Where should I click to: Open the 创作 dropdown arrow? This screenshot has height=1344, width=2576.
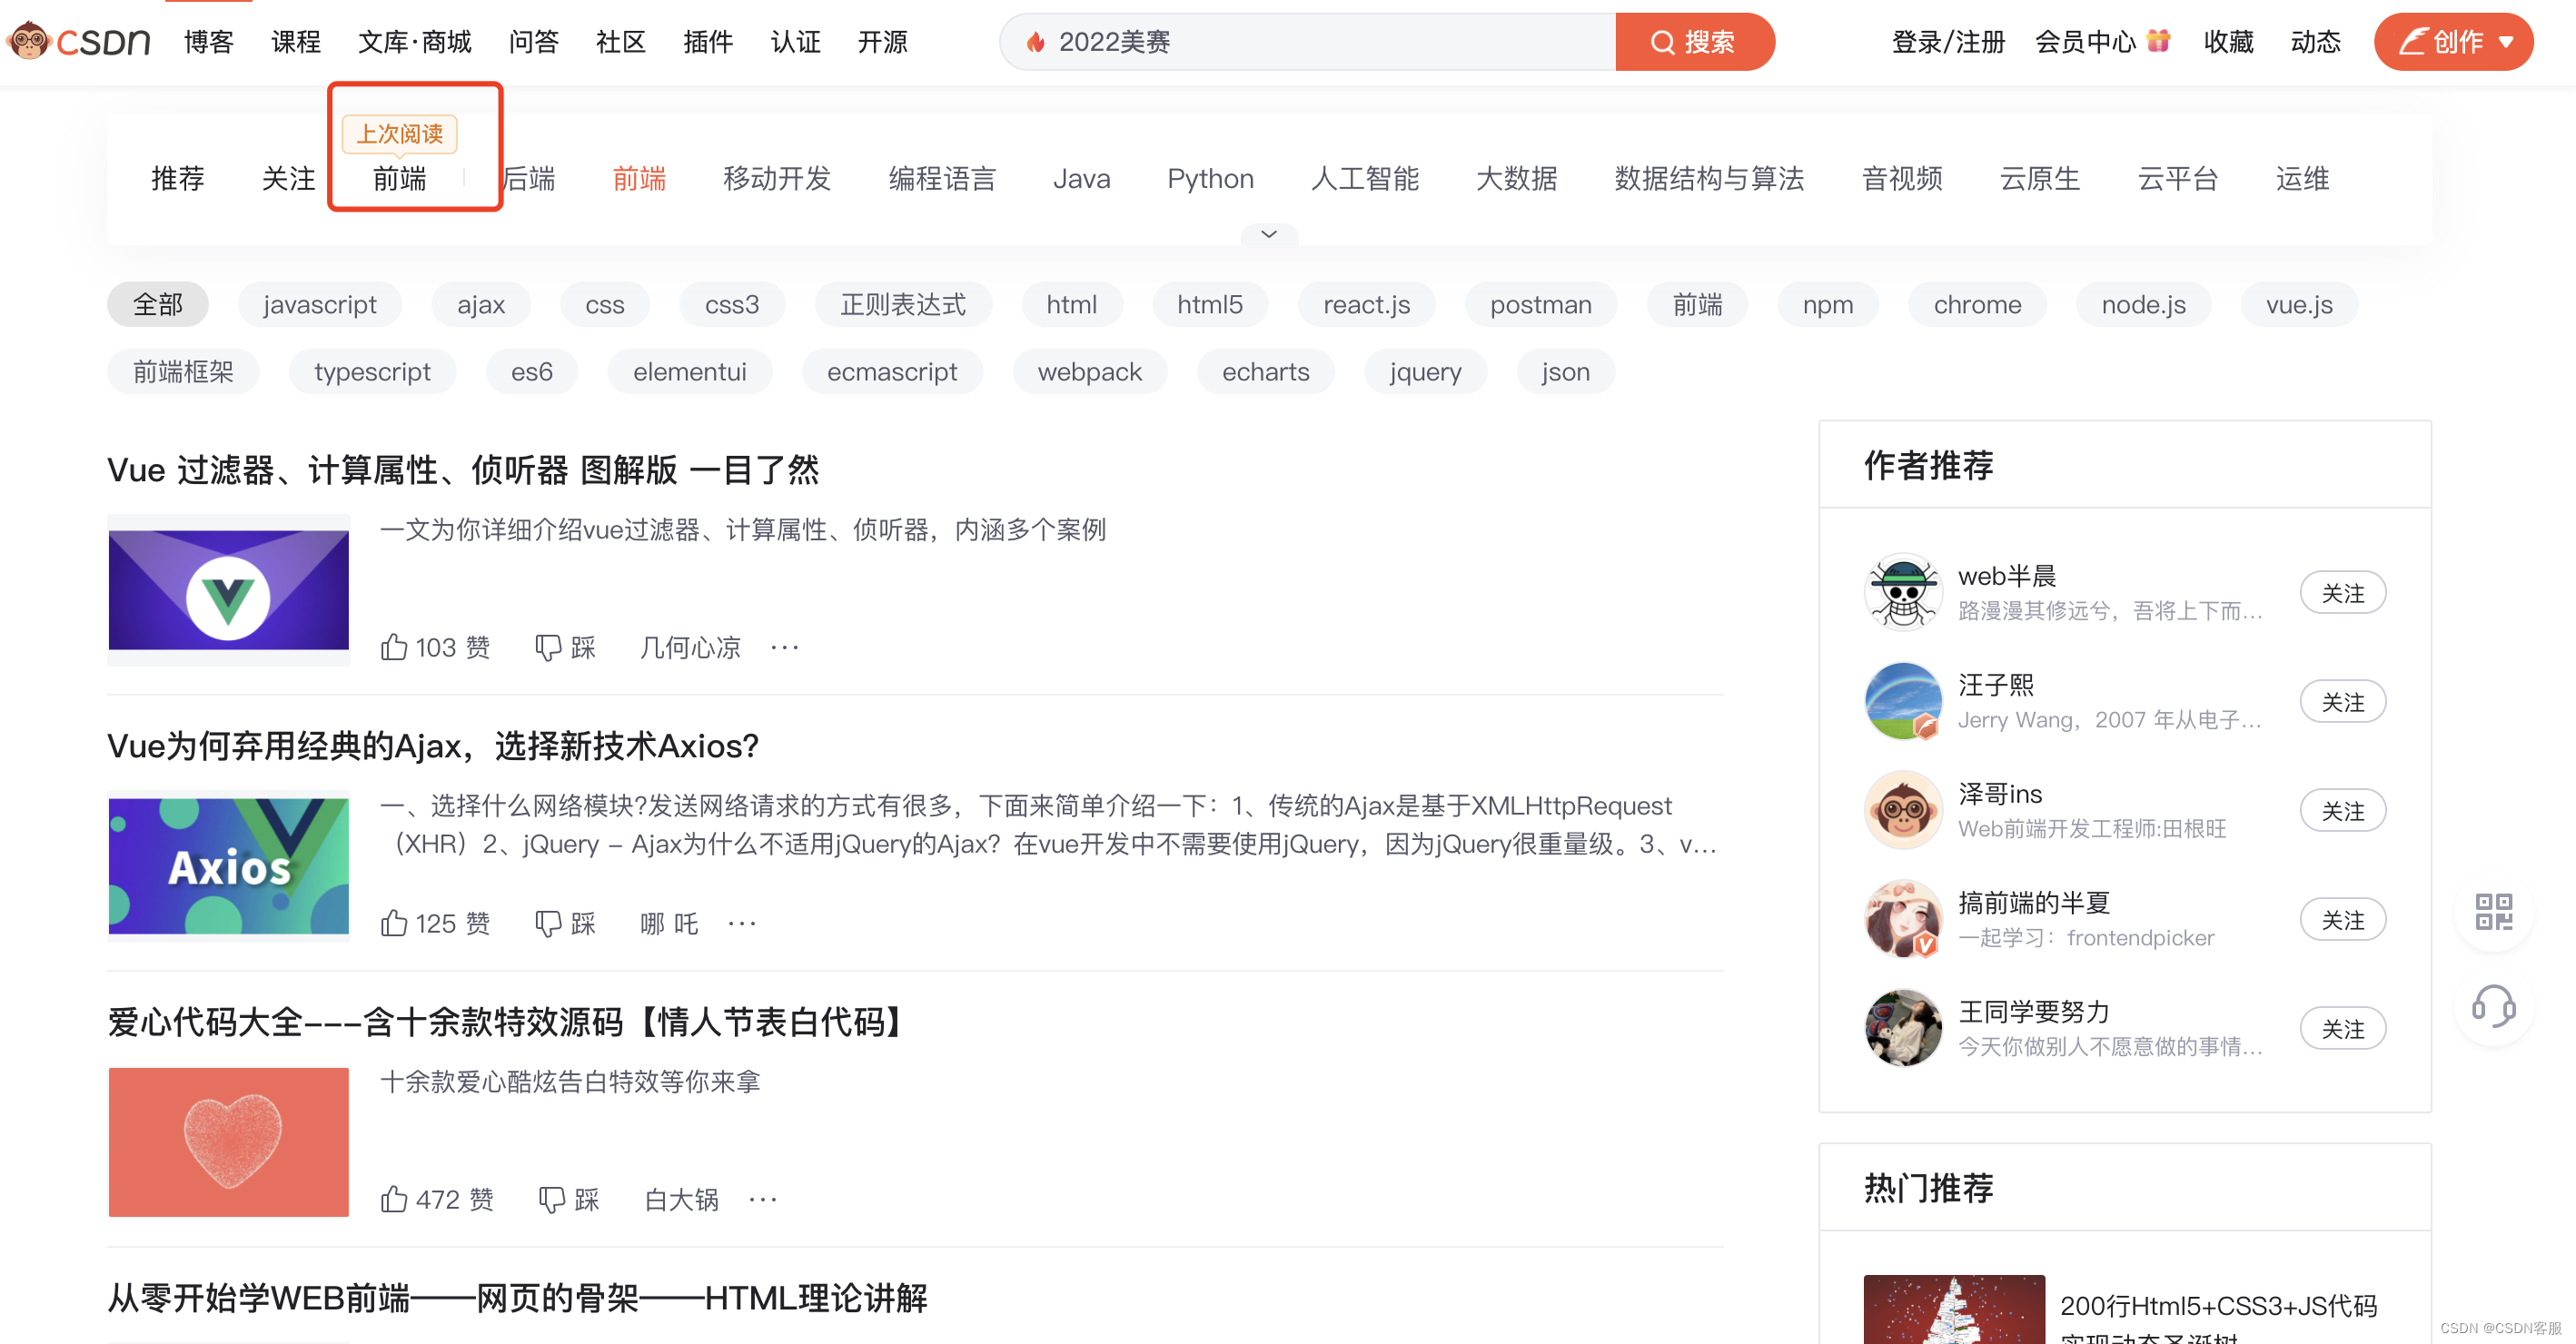coord(2506,42)
